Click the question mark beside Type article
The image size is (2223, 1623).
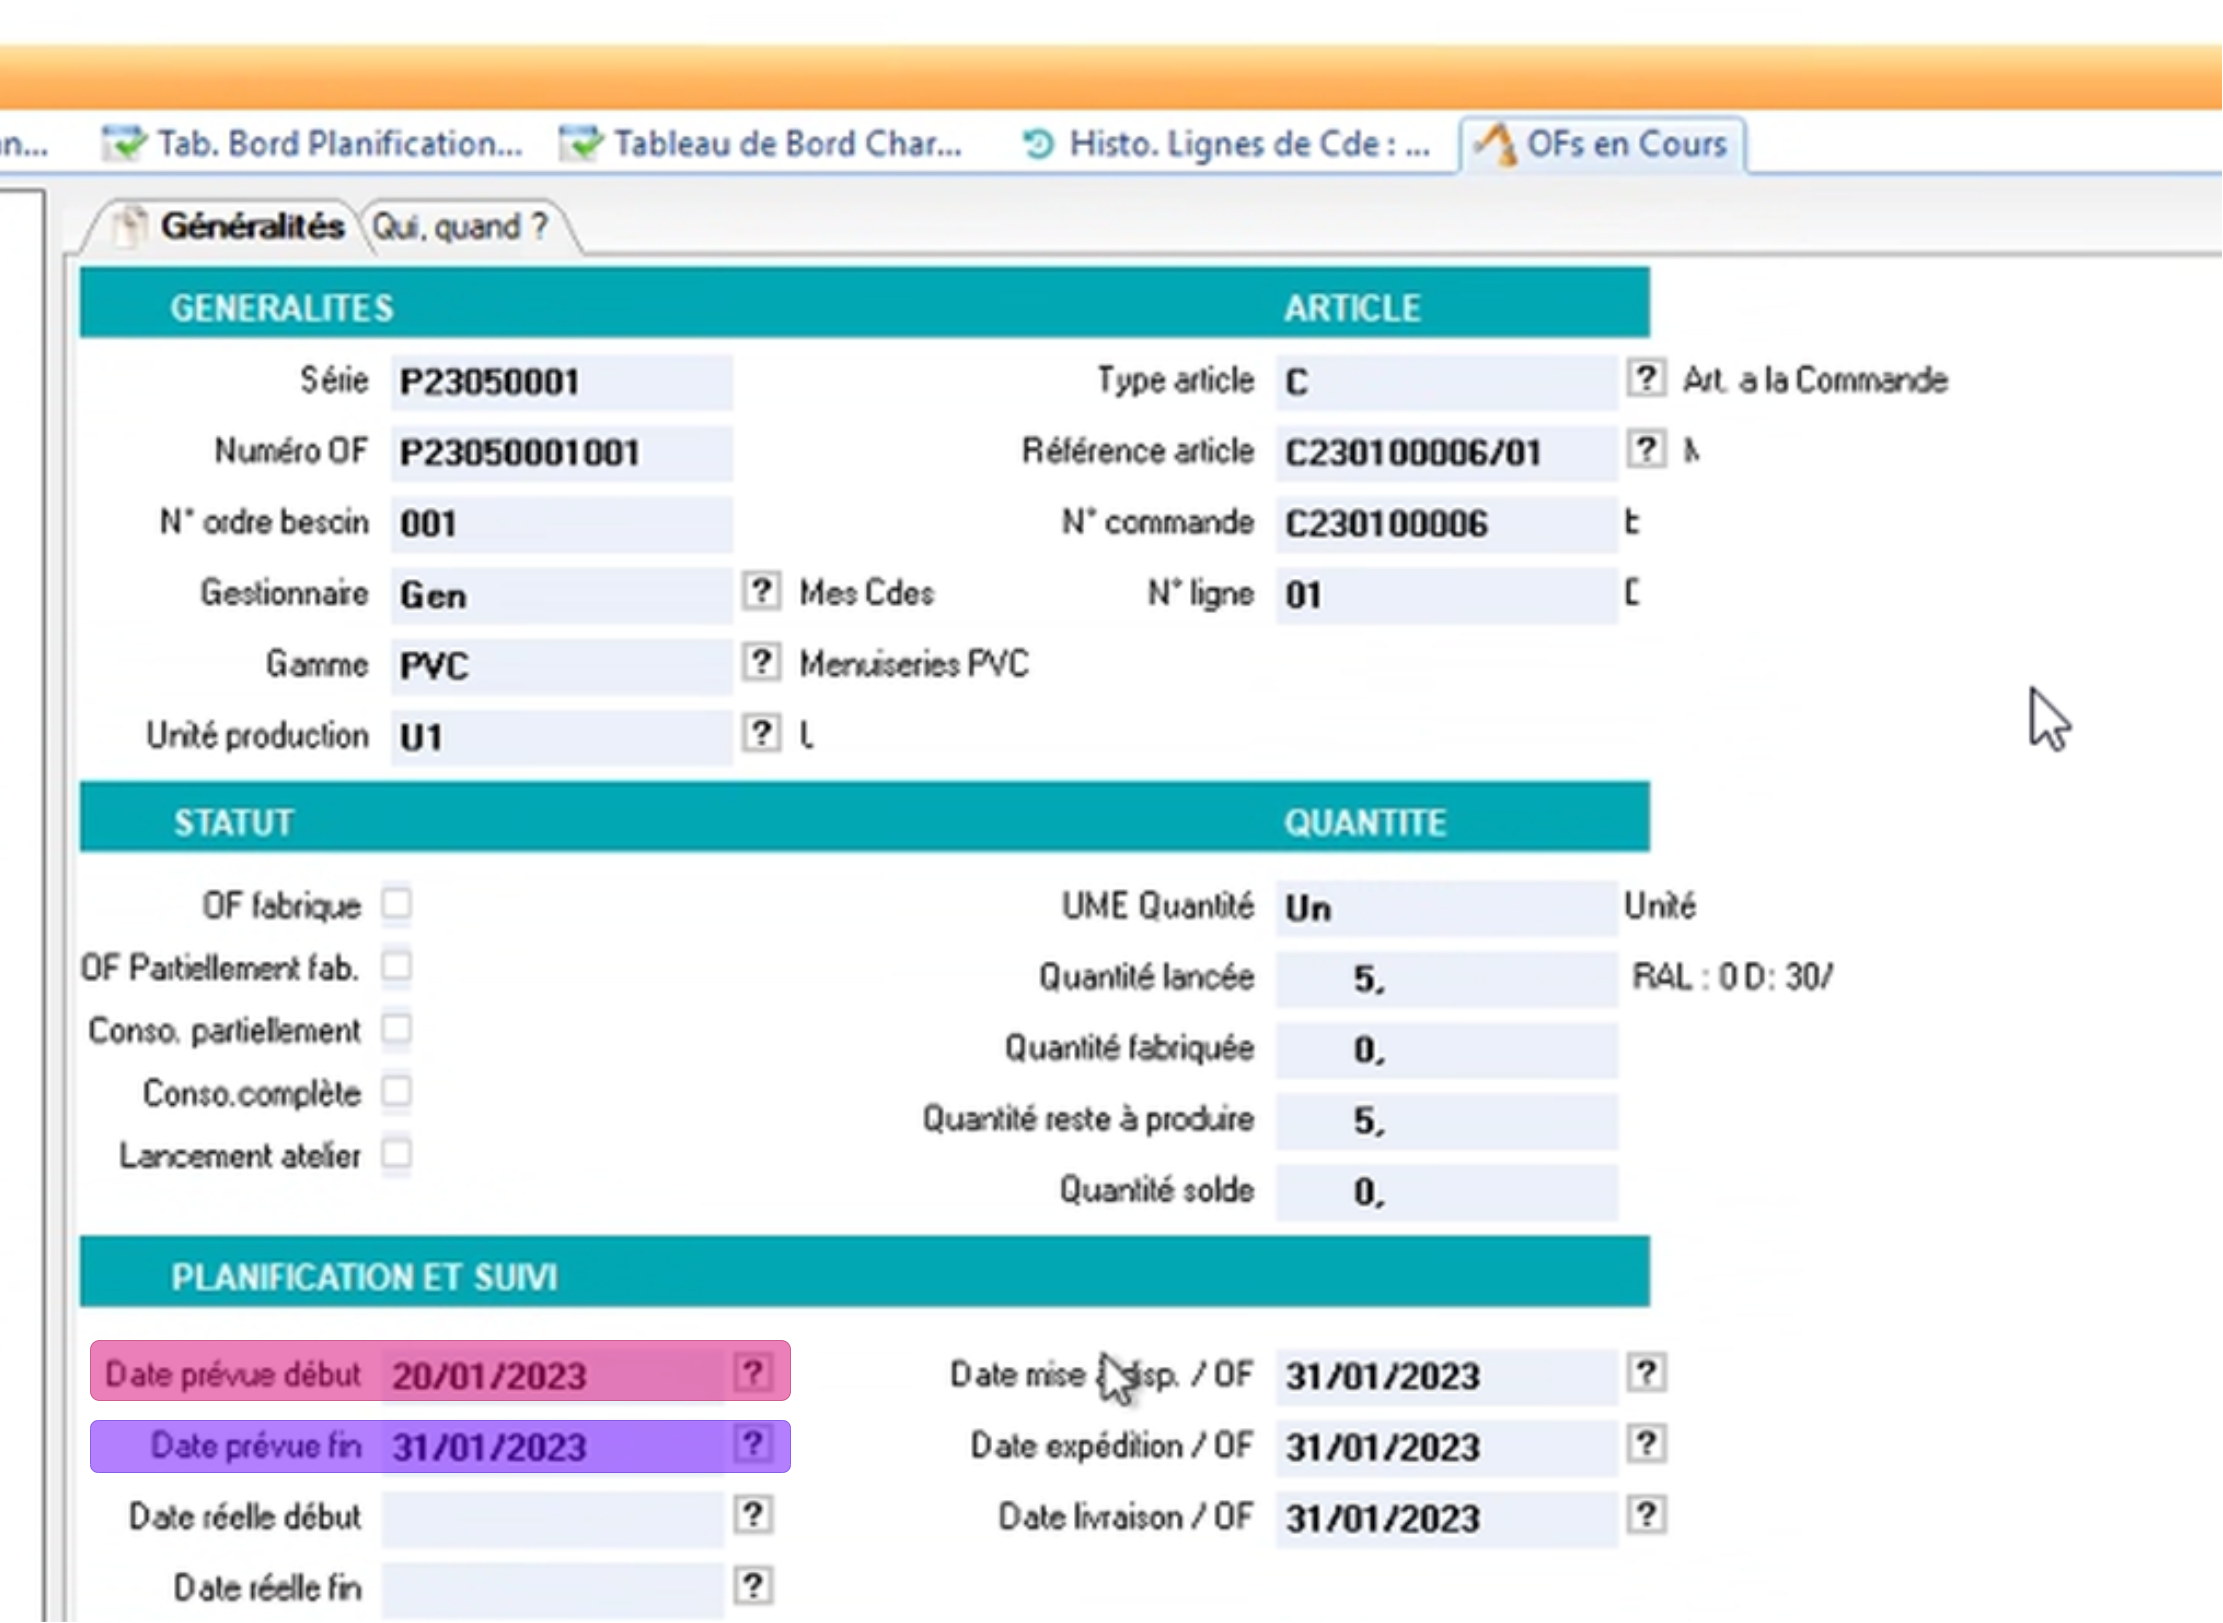(1646, 378)
